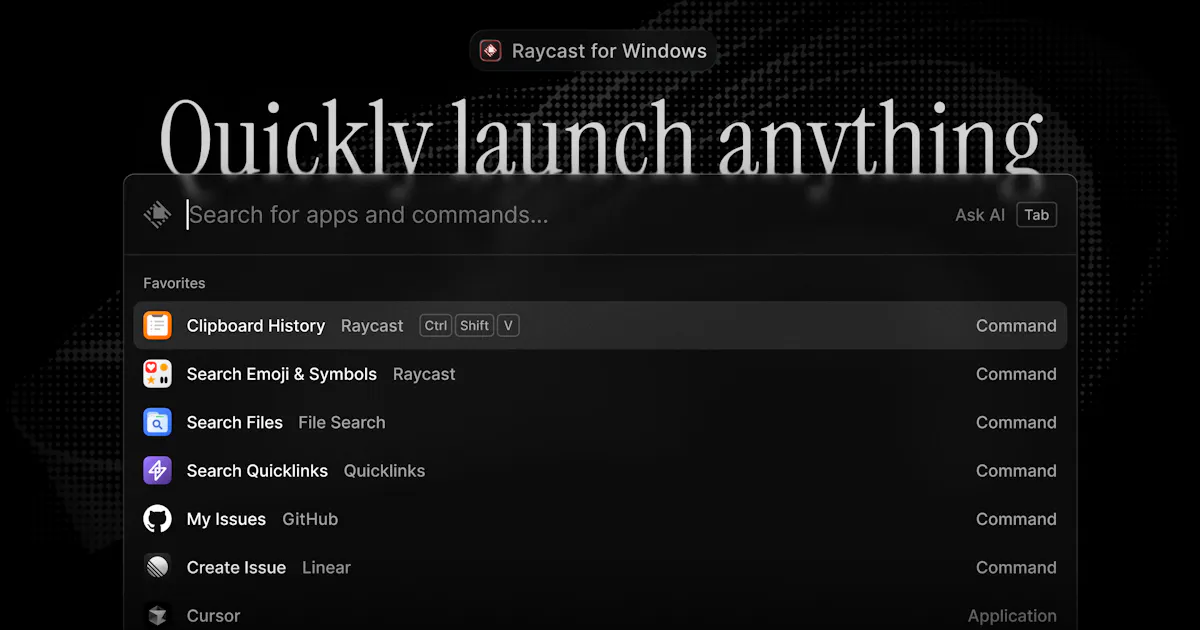Click the Search Files folder icon
The height and width of the screenshot is (630, 1200).
(x=158, y=422)
